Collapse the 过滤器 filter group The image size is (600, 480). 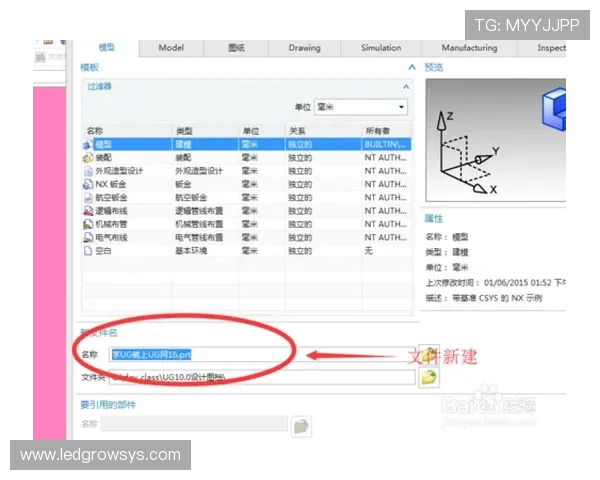[x=406, y=87]
